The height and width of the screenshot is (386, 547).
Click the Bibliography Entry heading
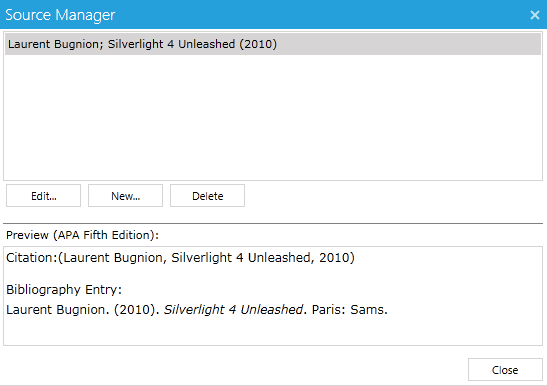click(64, 290)
